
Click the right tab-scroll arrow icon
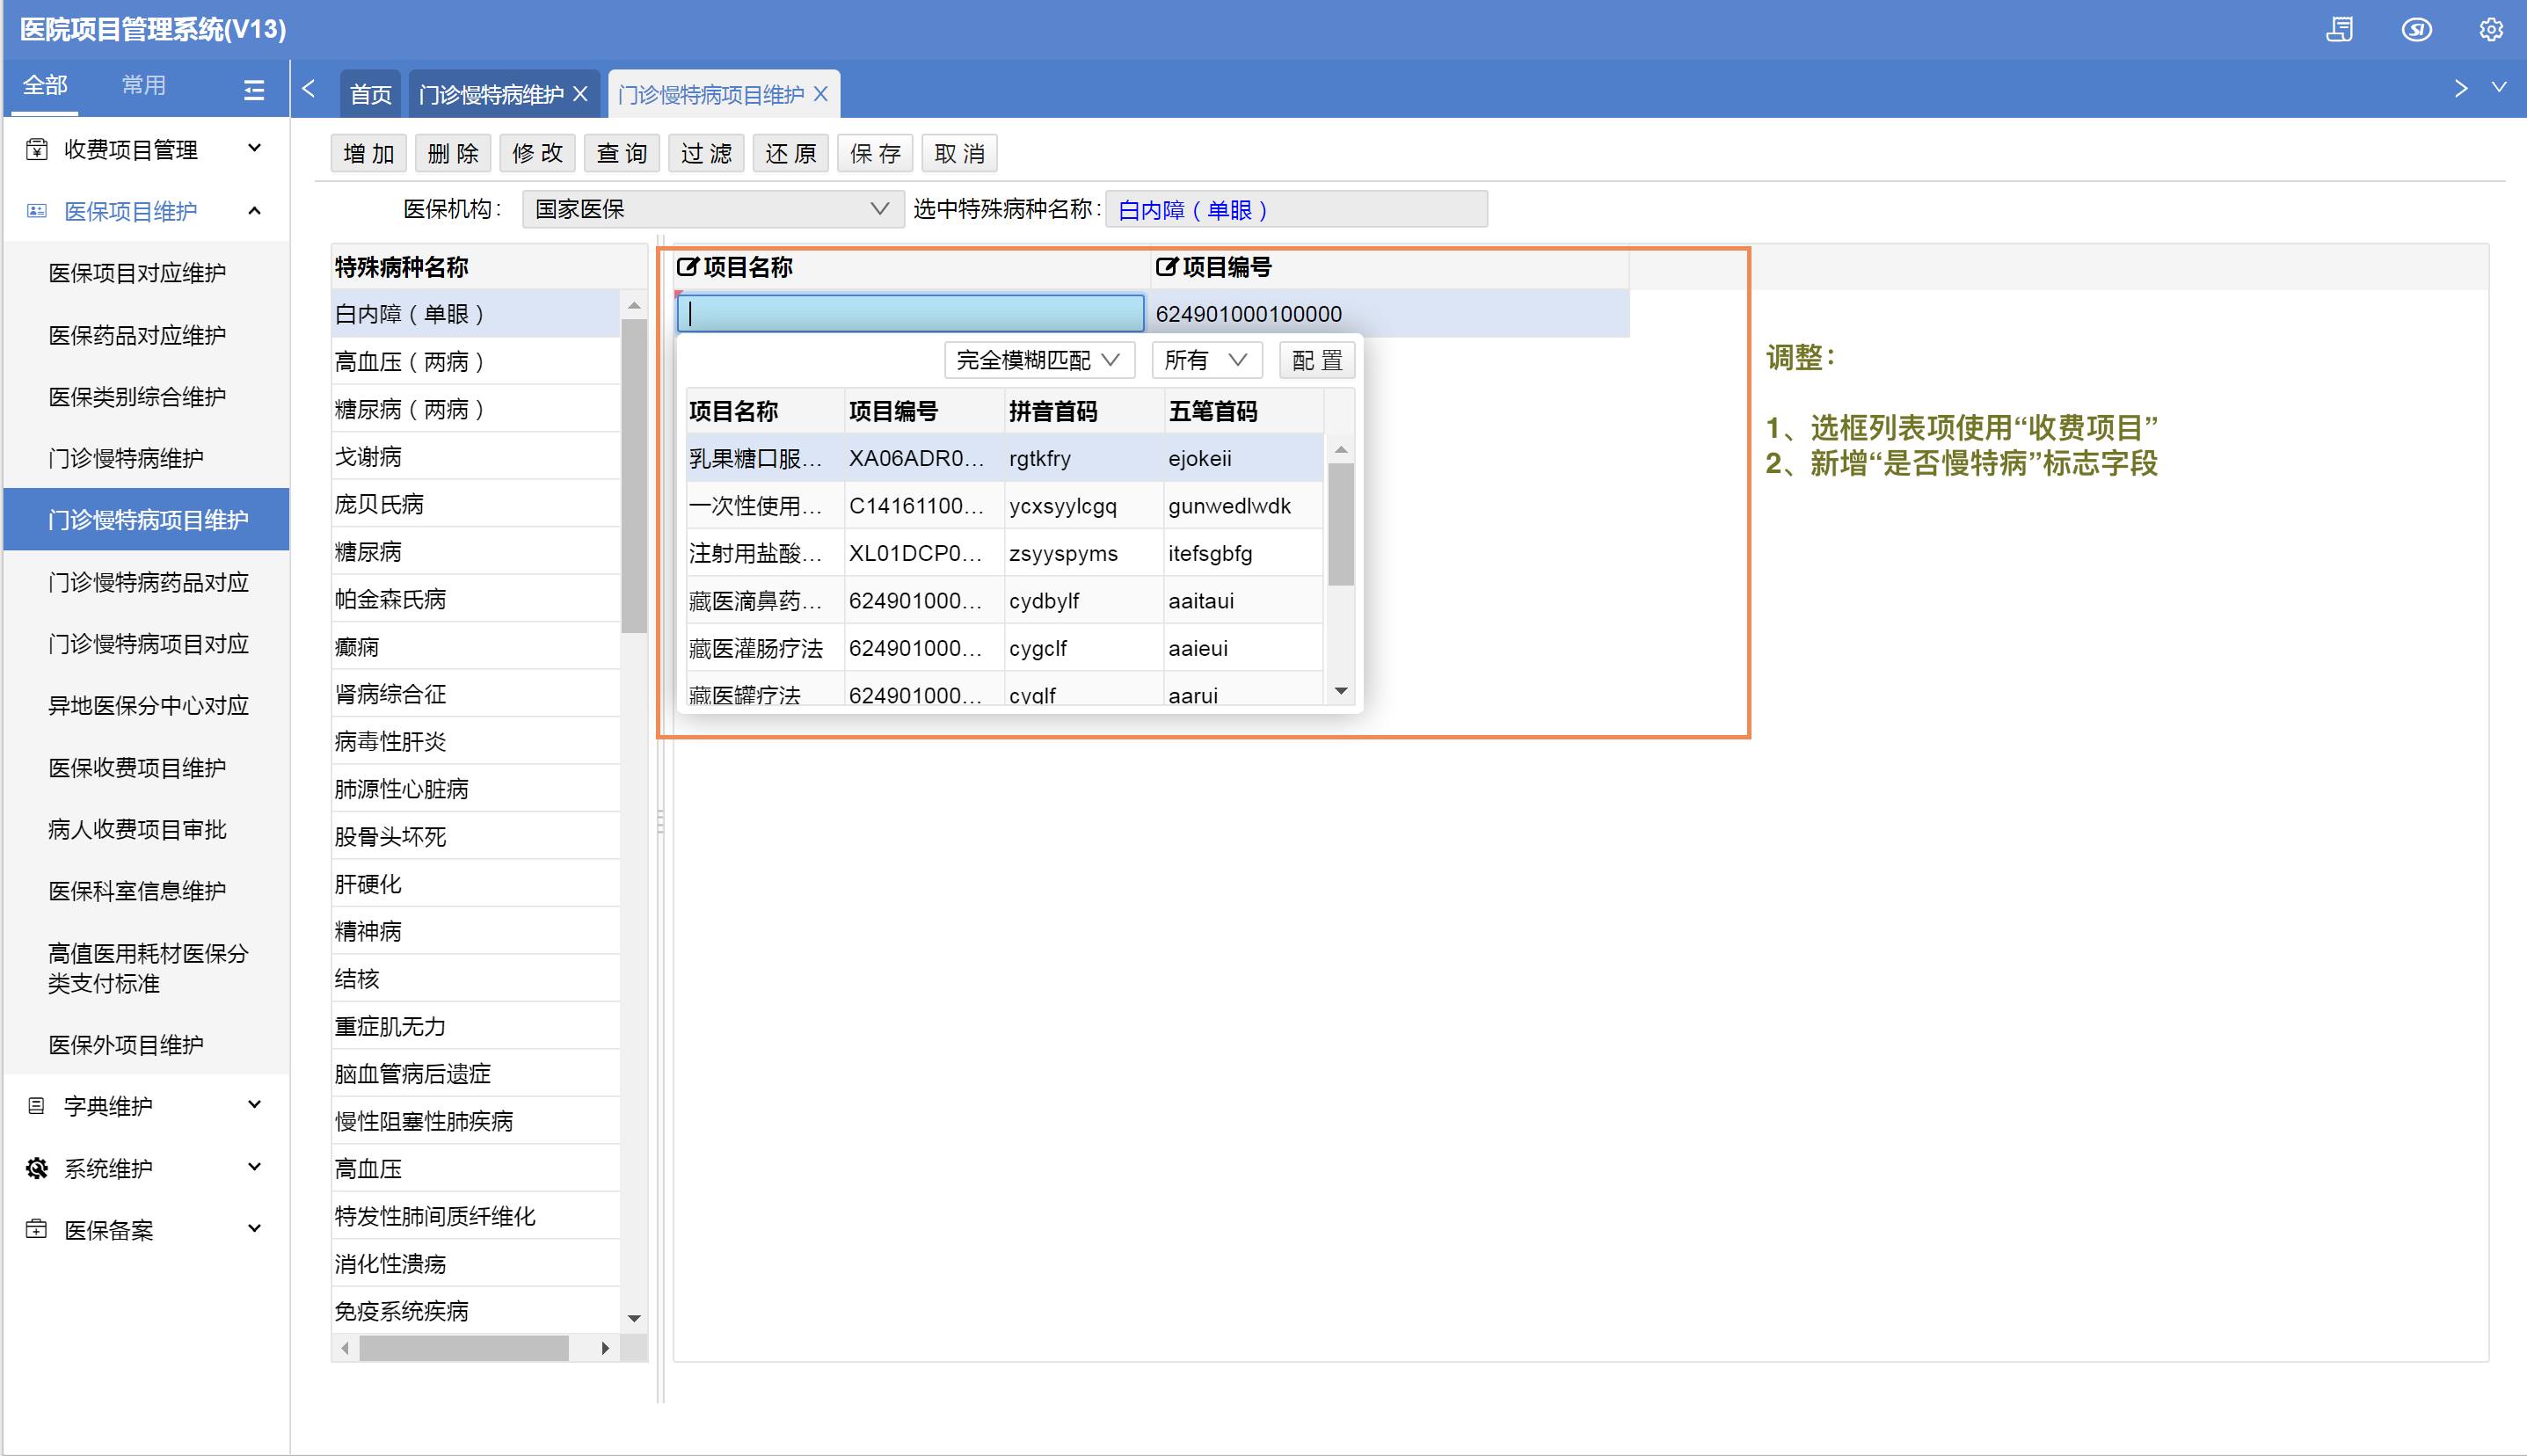tap(2460, 90)
